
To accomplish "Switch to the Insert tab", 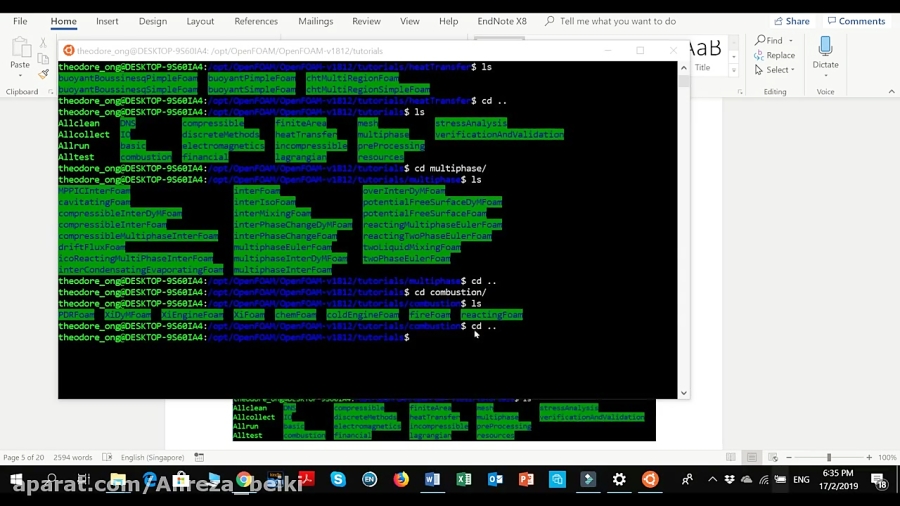I will [107, 21].
